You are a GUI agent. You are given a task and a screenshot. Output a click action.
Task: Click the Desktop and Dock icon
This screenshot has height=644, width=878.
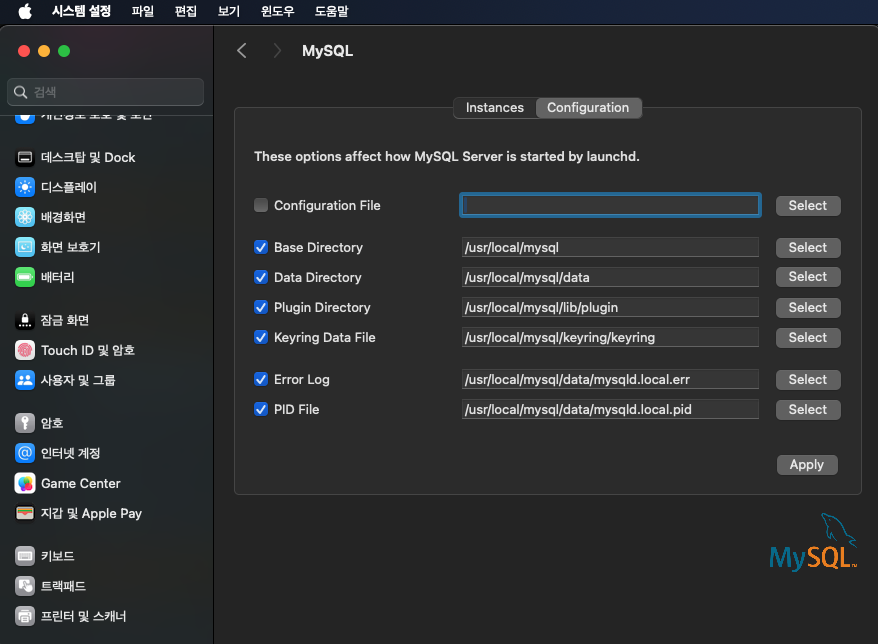point(25,158)
